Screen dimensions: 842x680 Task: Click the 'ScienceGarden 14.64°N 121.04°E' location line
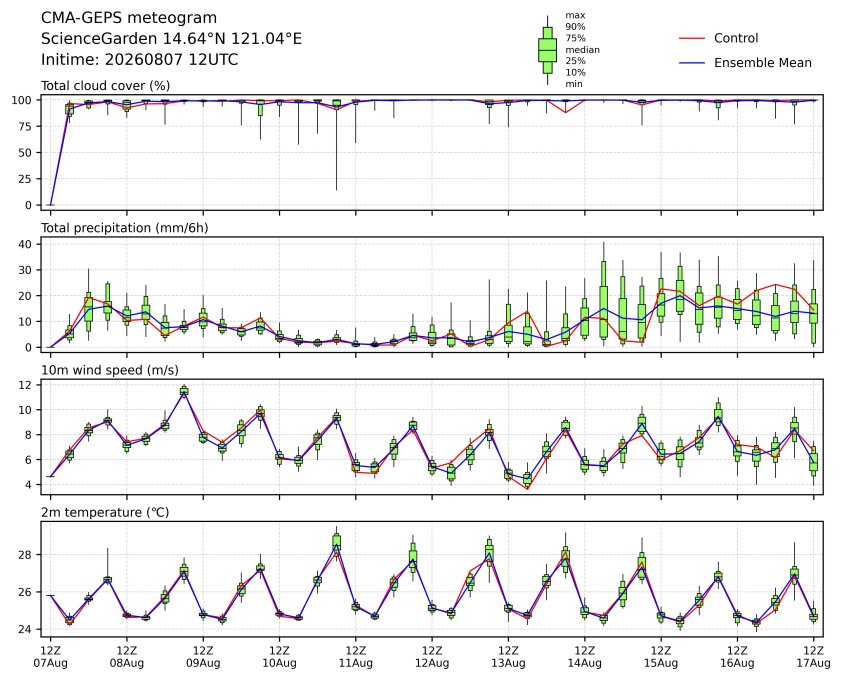[x=171, y=39]
